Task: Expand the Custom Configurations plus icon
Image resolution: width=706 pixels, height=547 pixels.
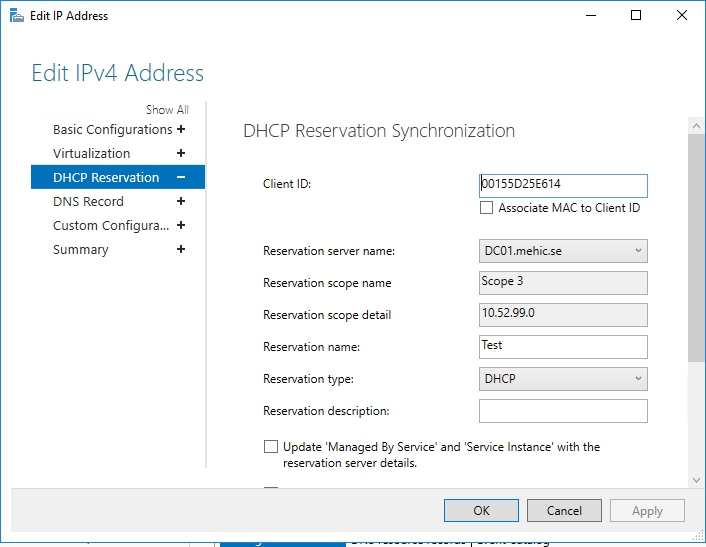Action: 181,225
